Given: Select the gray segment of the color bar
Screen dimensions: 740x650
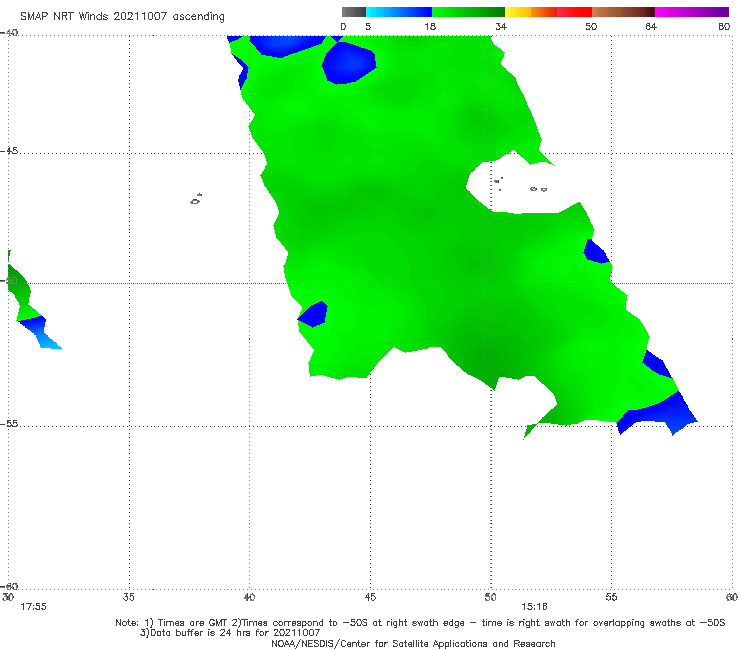Looking at the screenshot, I should coord(354,12).
